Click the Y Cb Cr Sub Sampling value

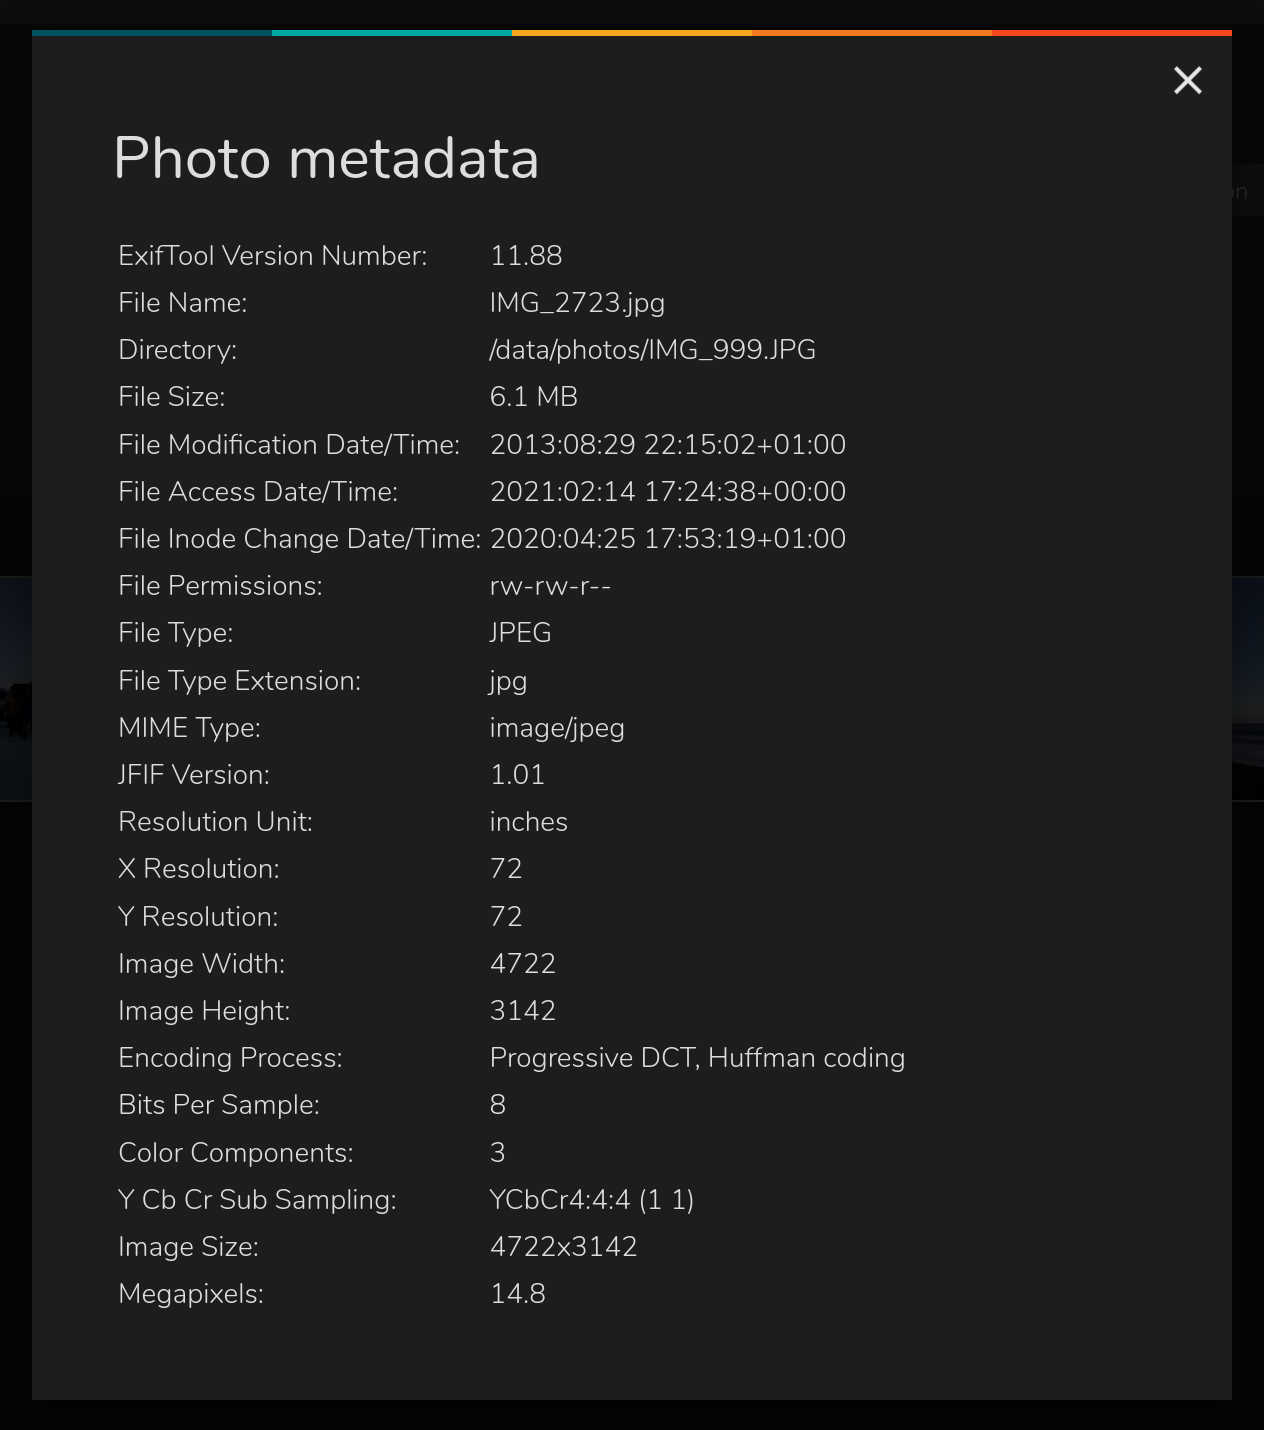click(591, 1199)
